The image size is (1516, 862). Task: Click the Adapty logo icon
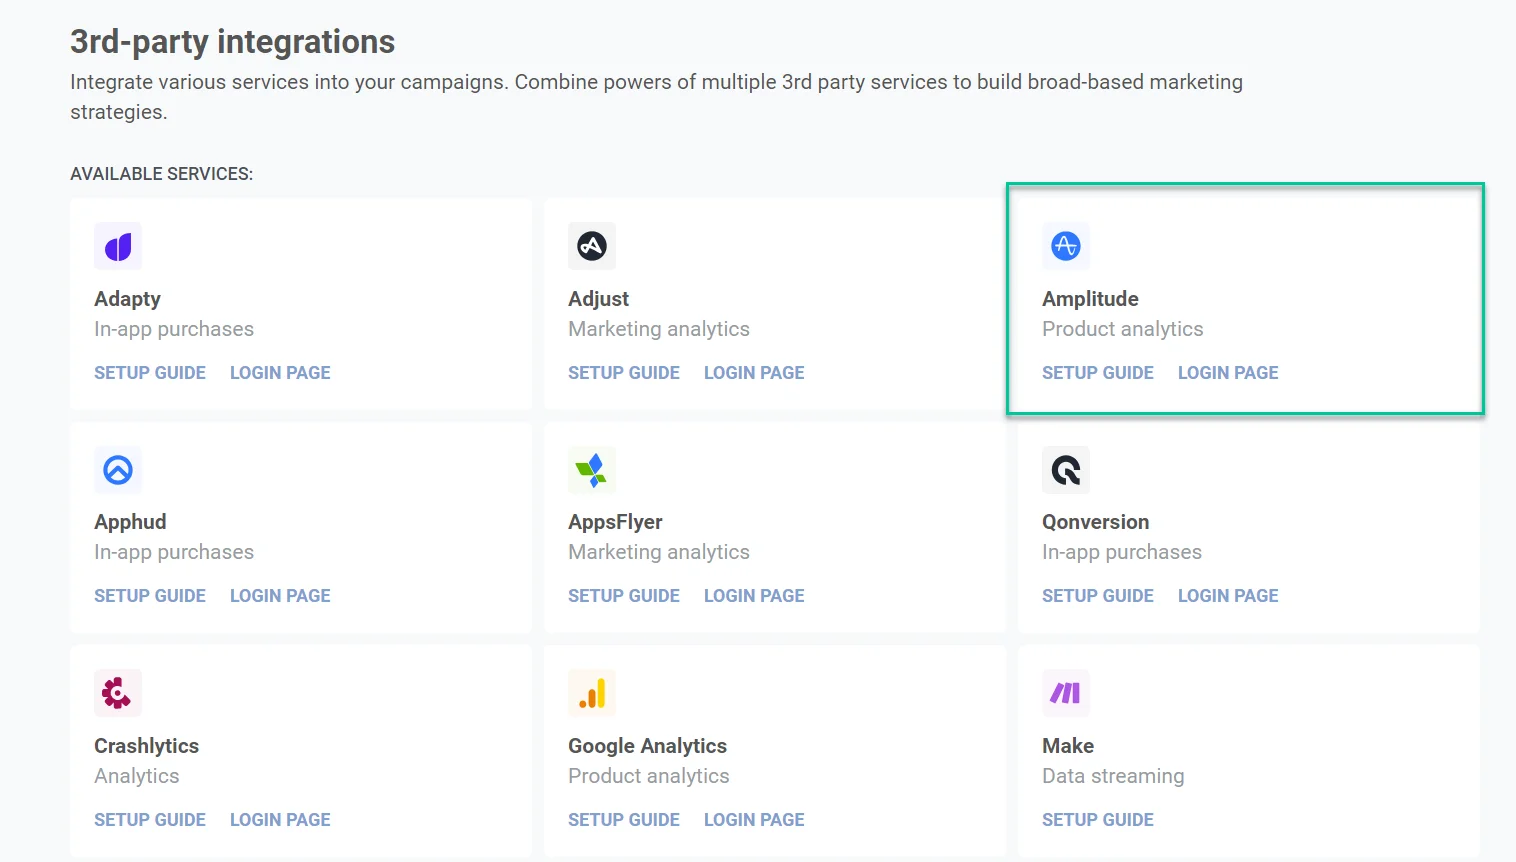[118, 246]
